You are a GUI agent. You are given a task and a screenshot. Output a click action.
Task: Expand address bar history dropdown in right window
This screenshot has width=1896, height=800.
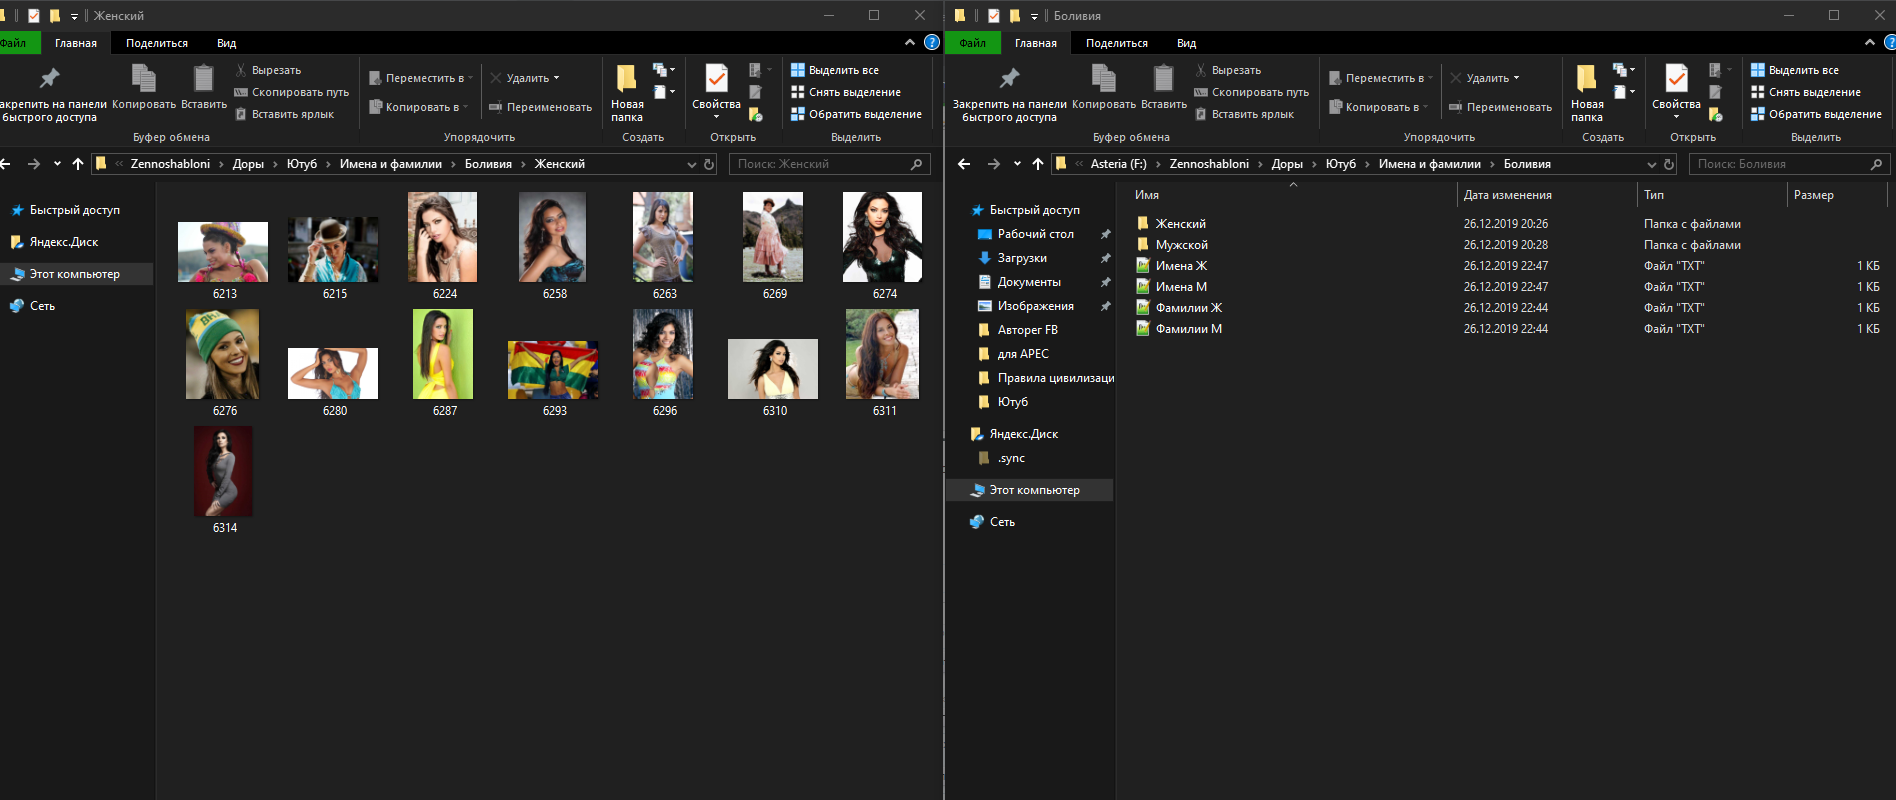click(x=1651, y=164)
